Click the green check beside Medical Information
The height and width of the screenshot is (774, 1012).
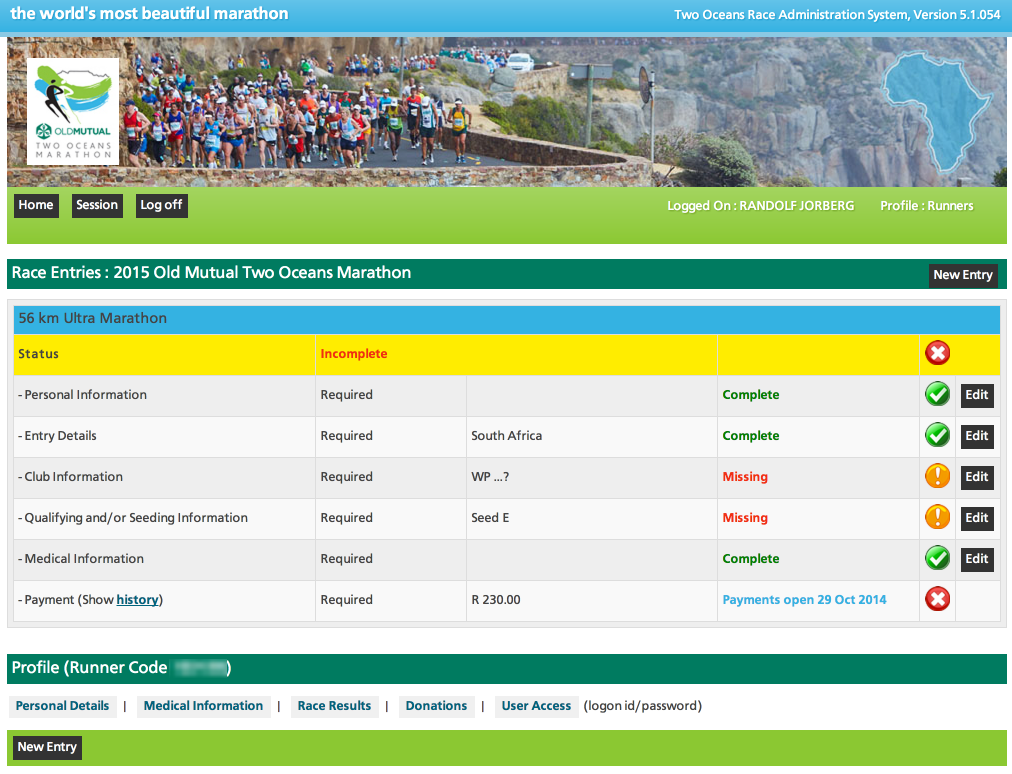[937, 558]
